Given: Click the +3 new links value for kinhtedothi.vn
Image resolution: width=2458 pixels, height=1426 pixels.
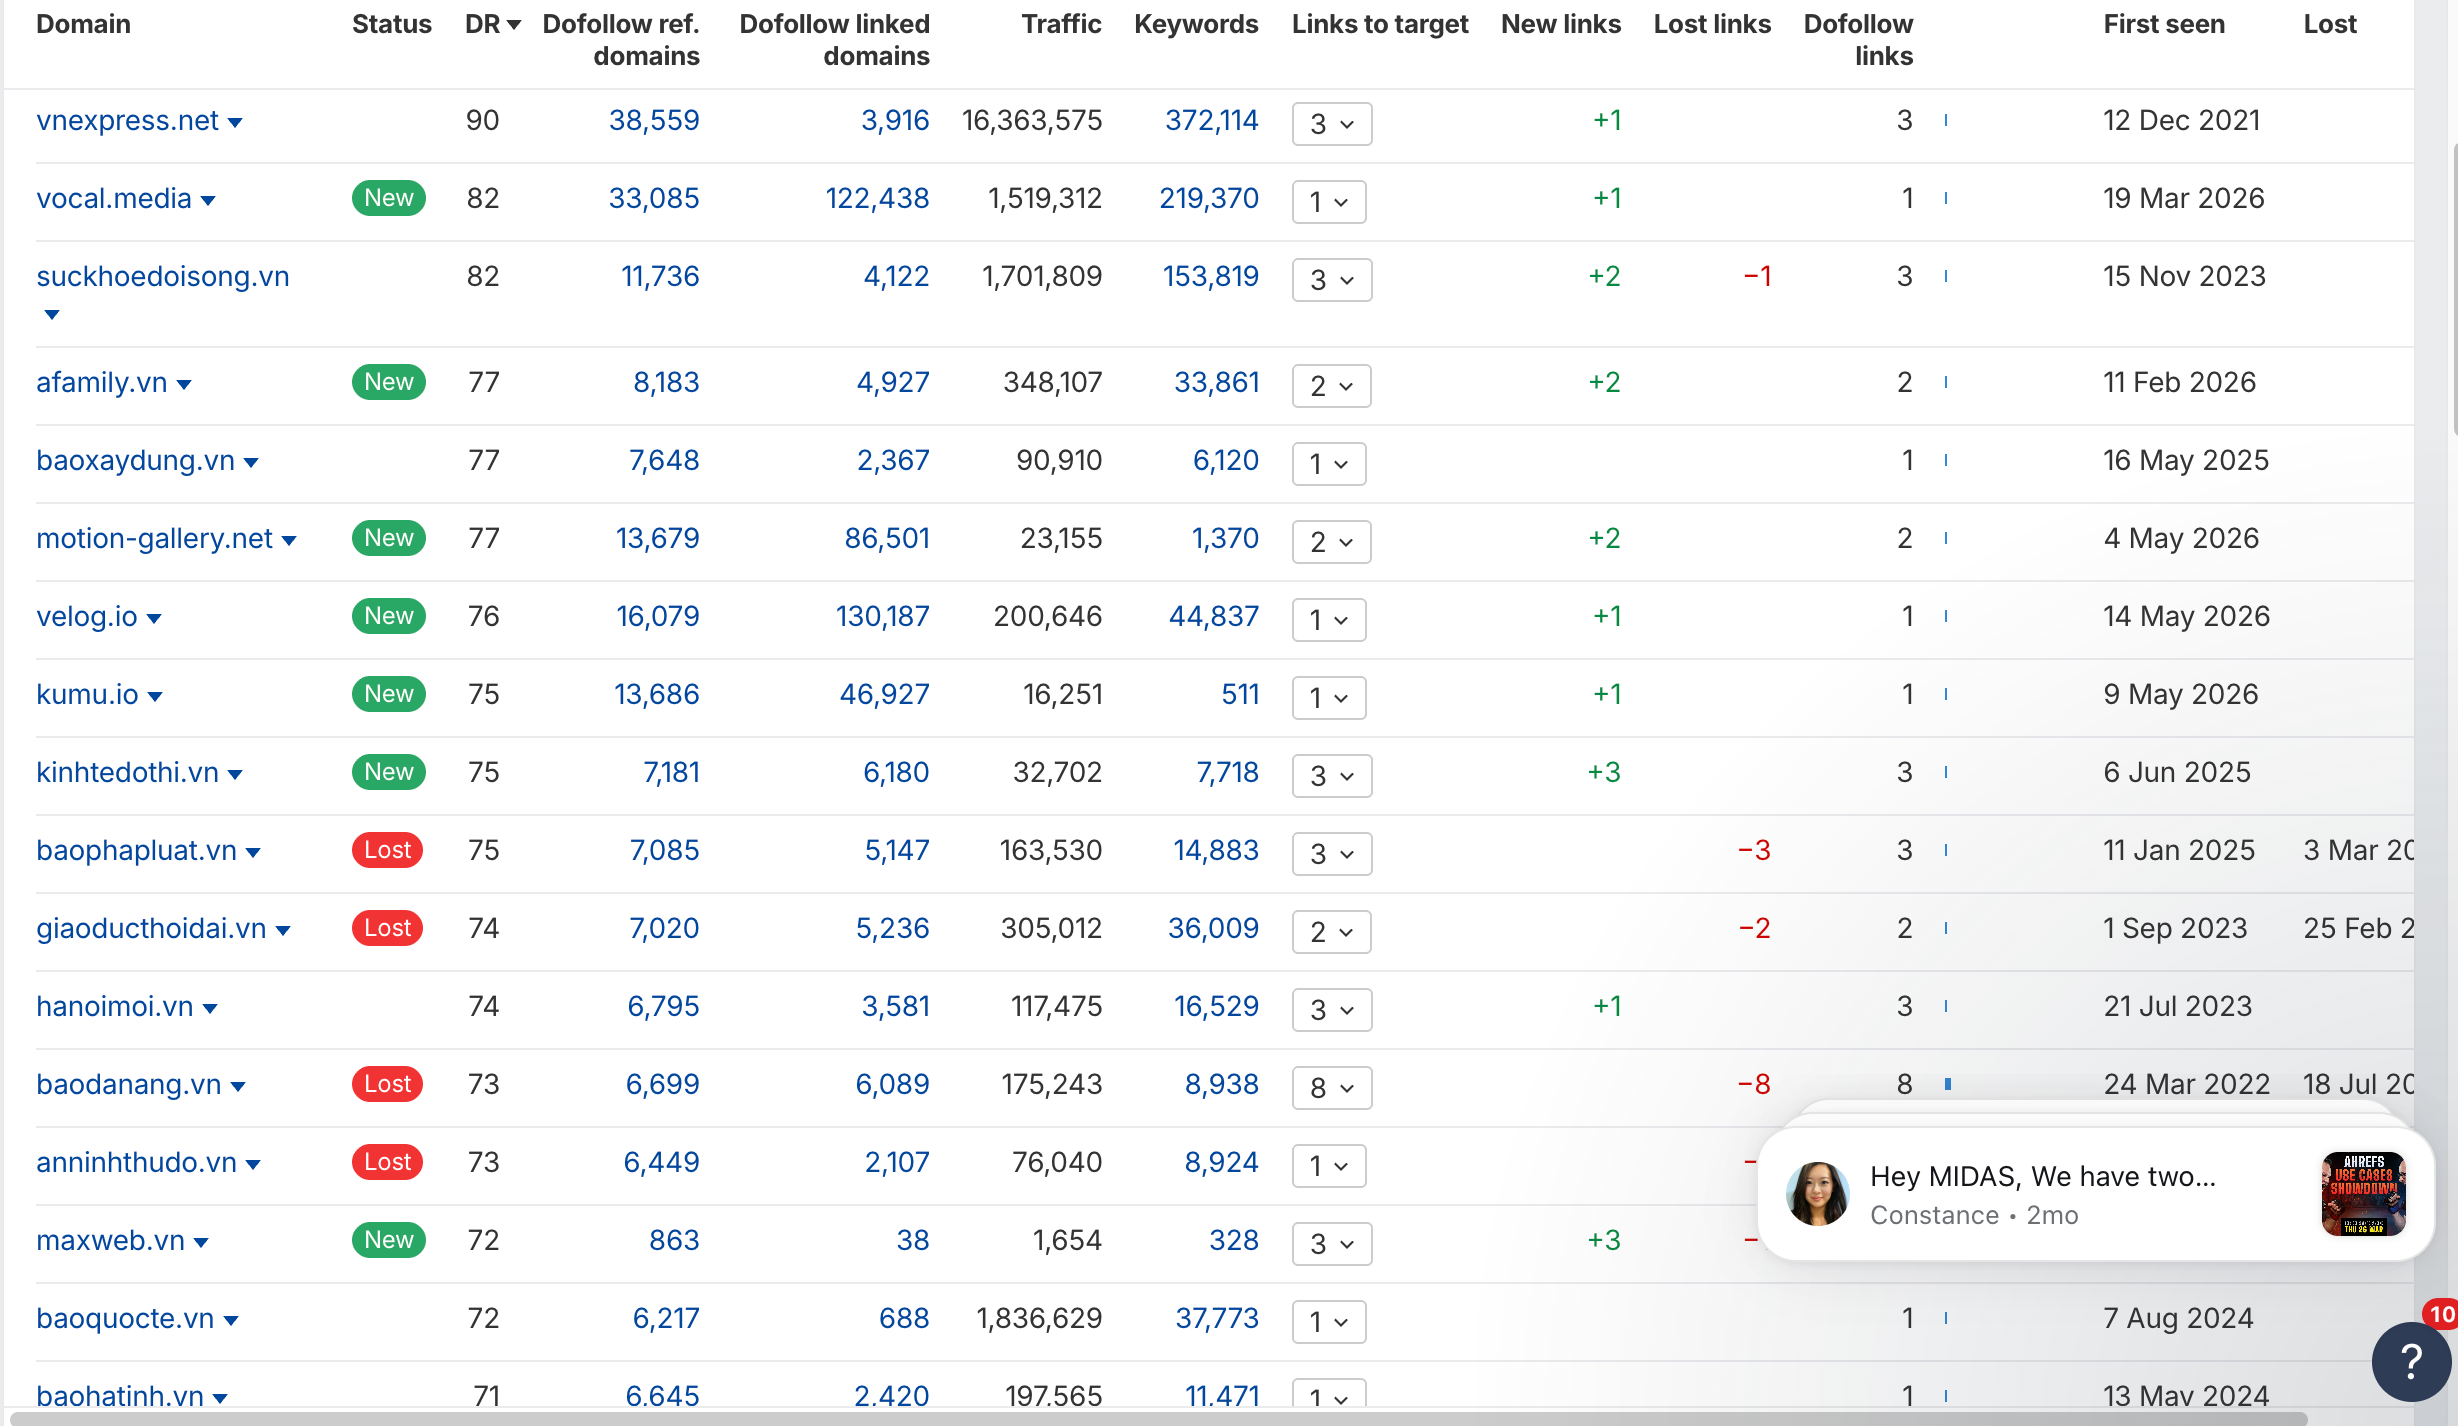Looking at the screenshot, I should click(1604, 772).
